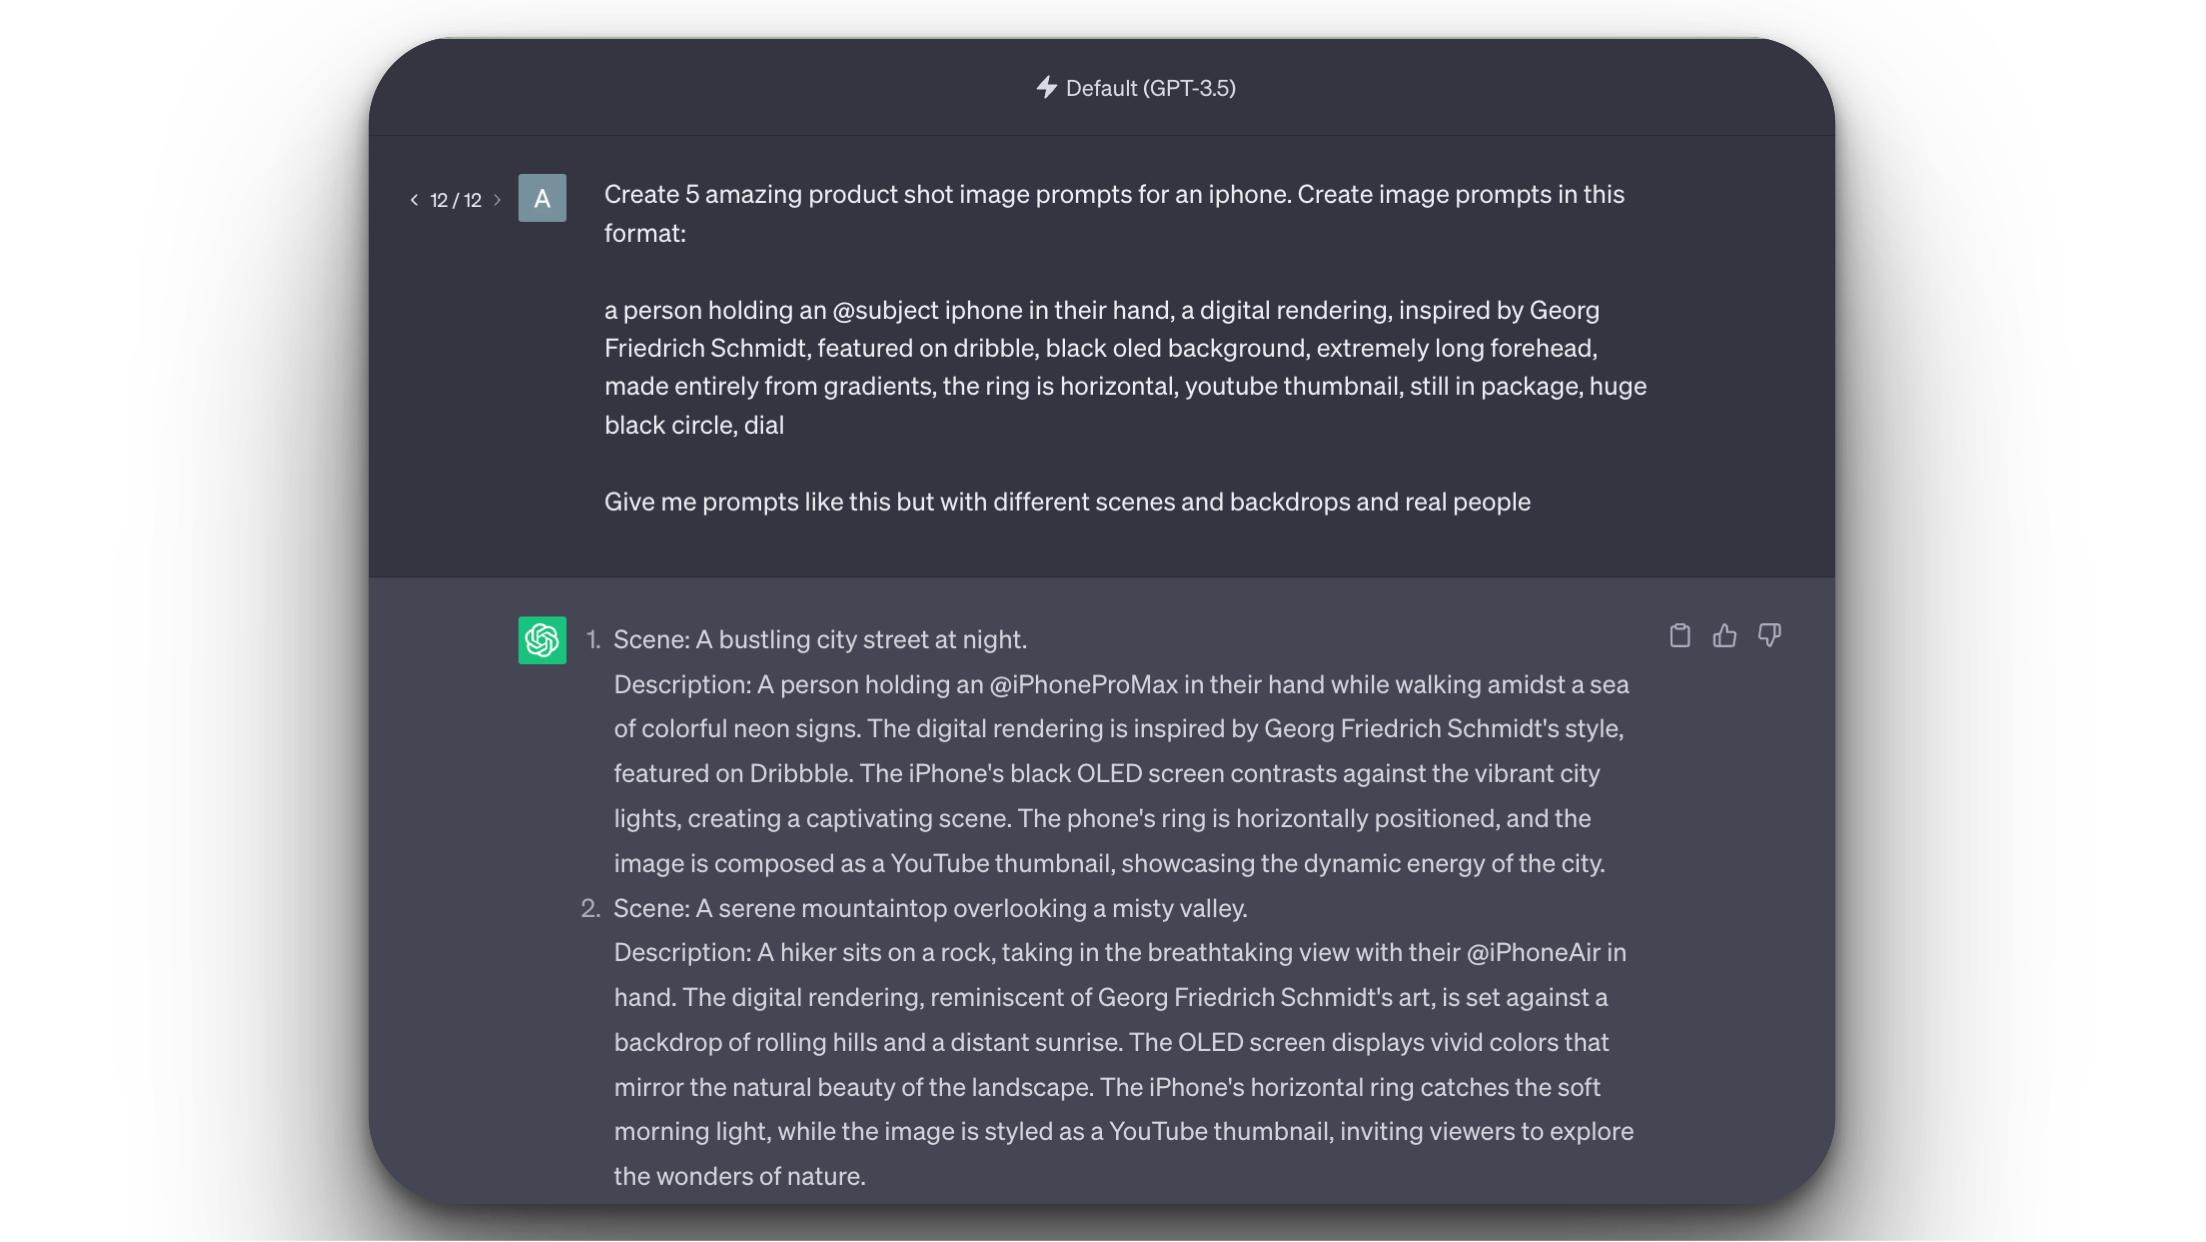2206x1242 pixels.
Task: Click the lightning bolt model icon
Action: coord(1046,87)
